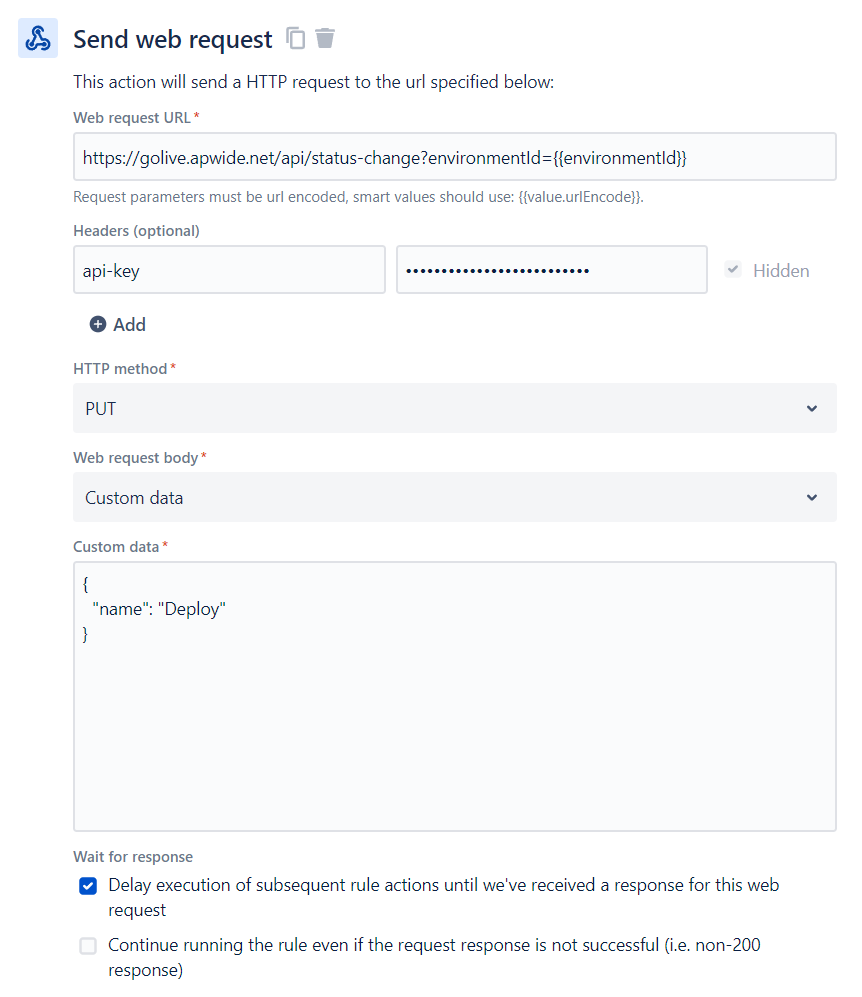Click the duplicate action copy icon
The width and height of the screenshot is (862, 997).
[x=295, y=38]
